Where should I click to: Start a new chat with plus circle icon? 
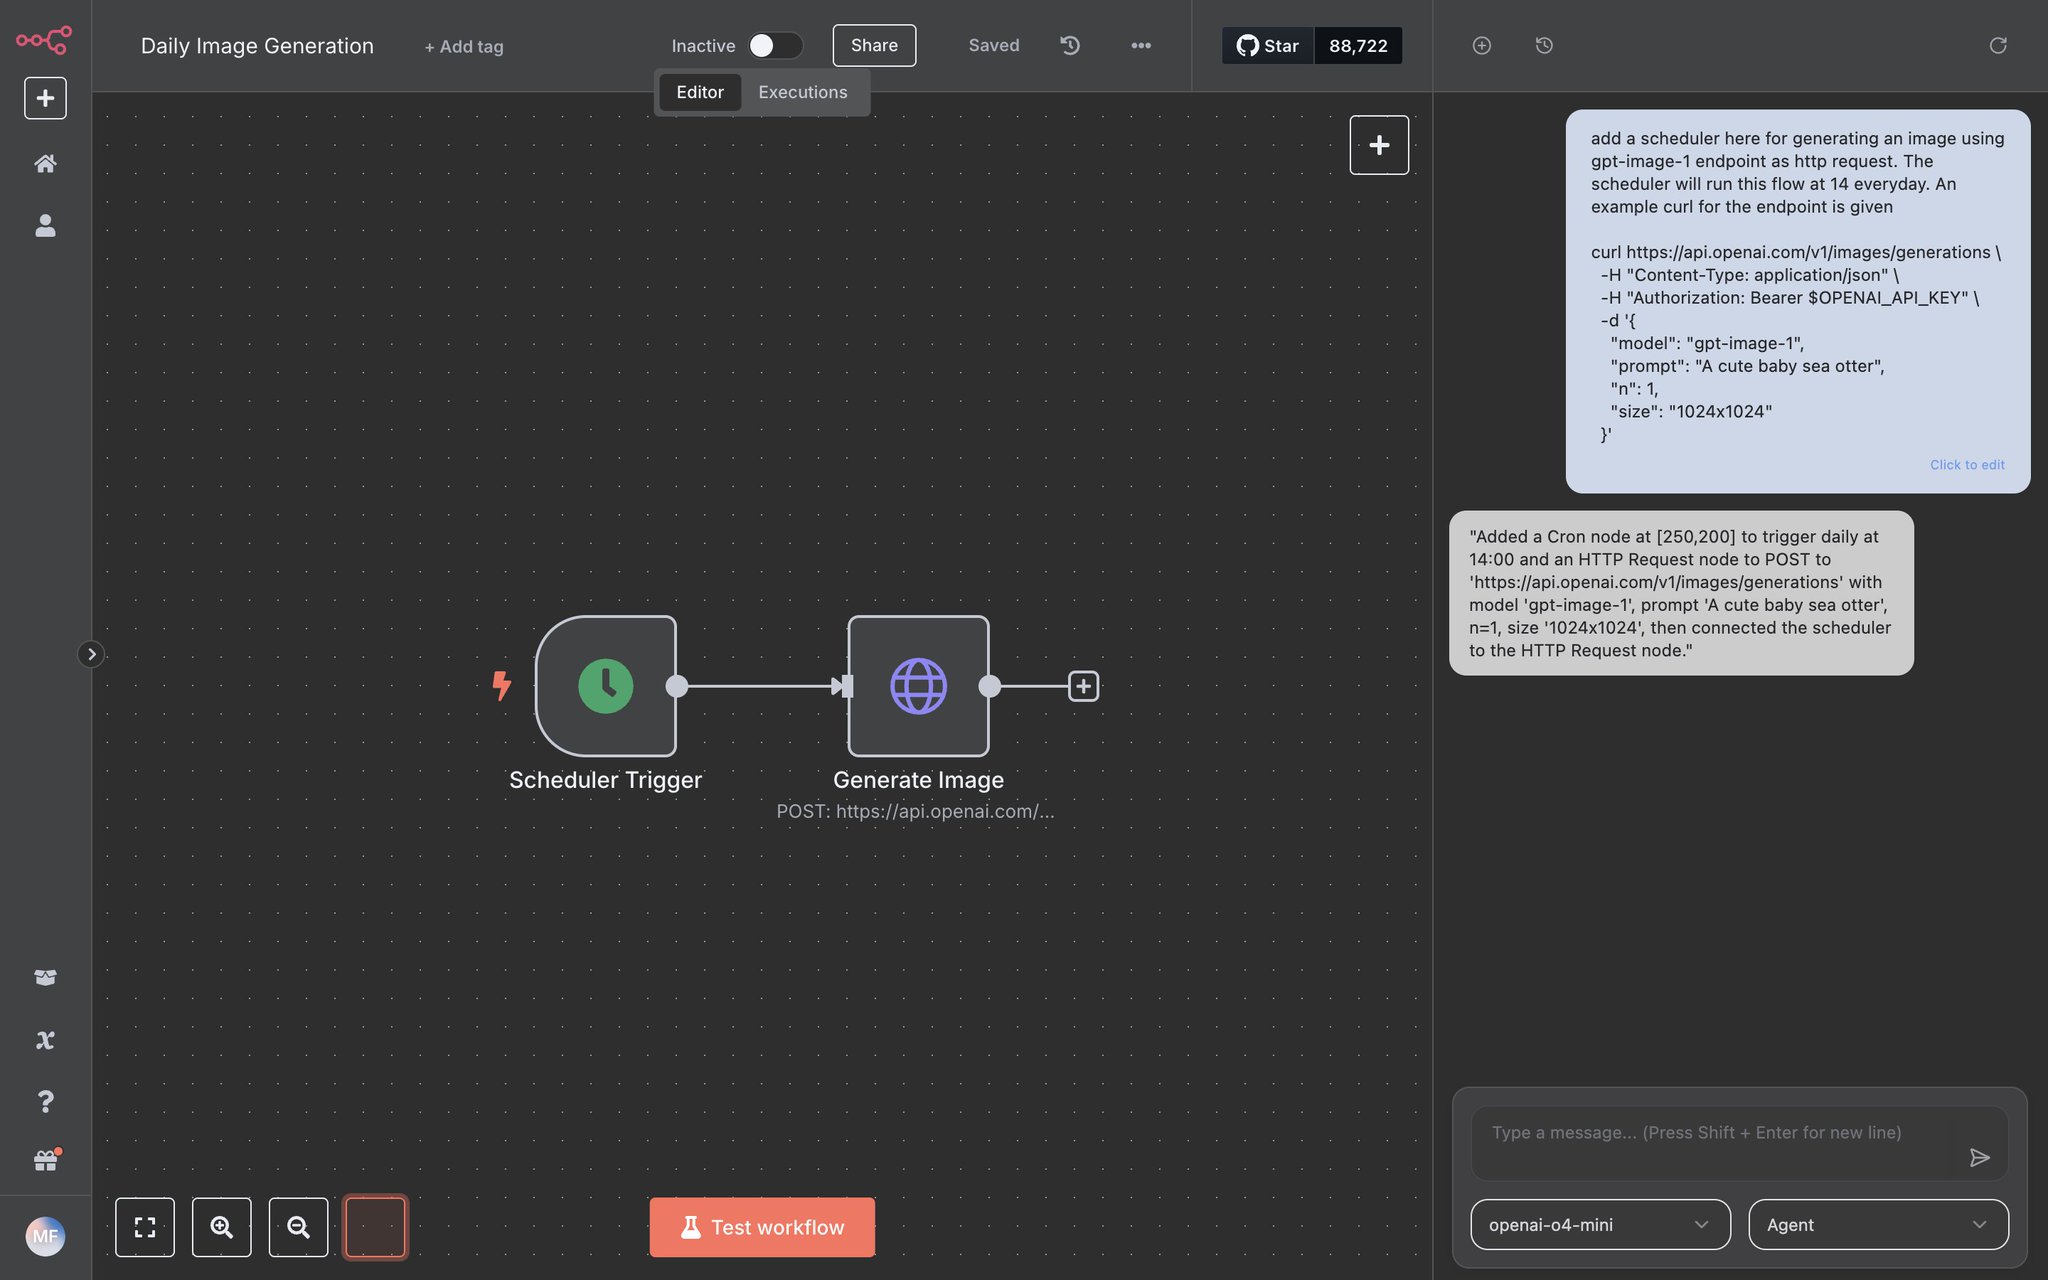pos(1482,45)
